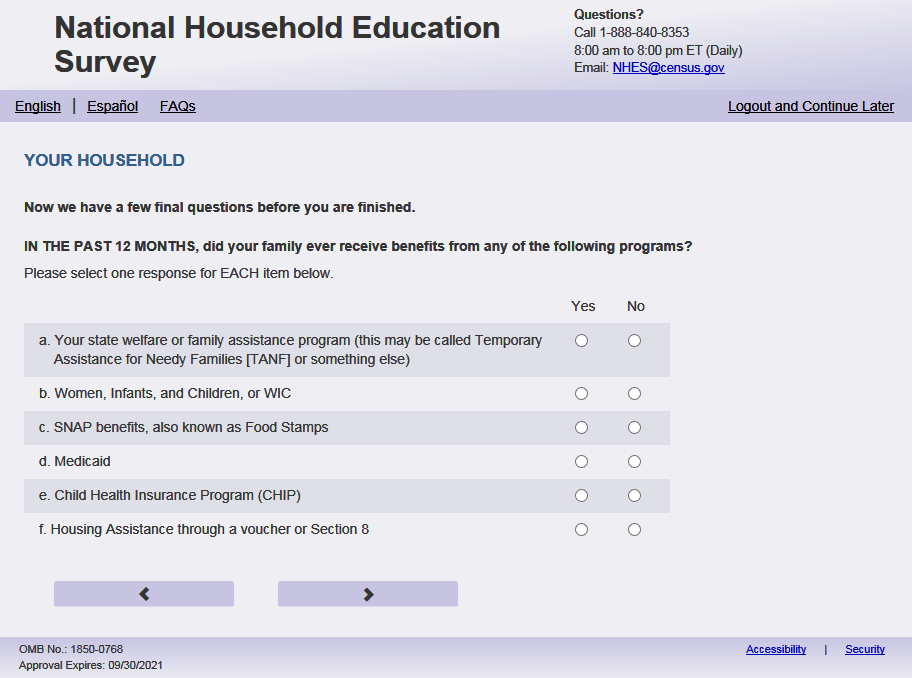Choose Yes for Women, Infants, and Children
Image resolution: width=912 pixels, height=678 pixels.
[582, 394]
